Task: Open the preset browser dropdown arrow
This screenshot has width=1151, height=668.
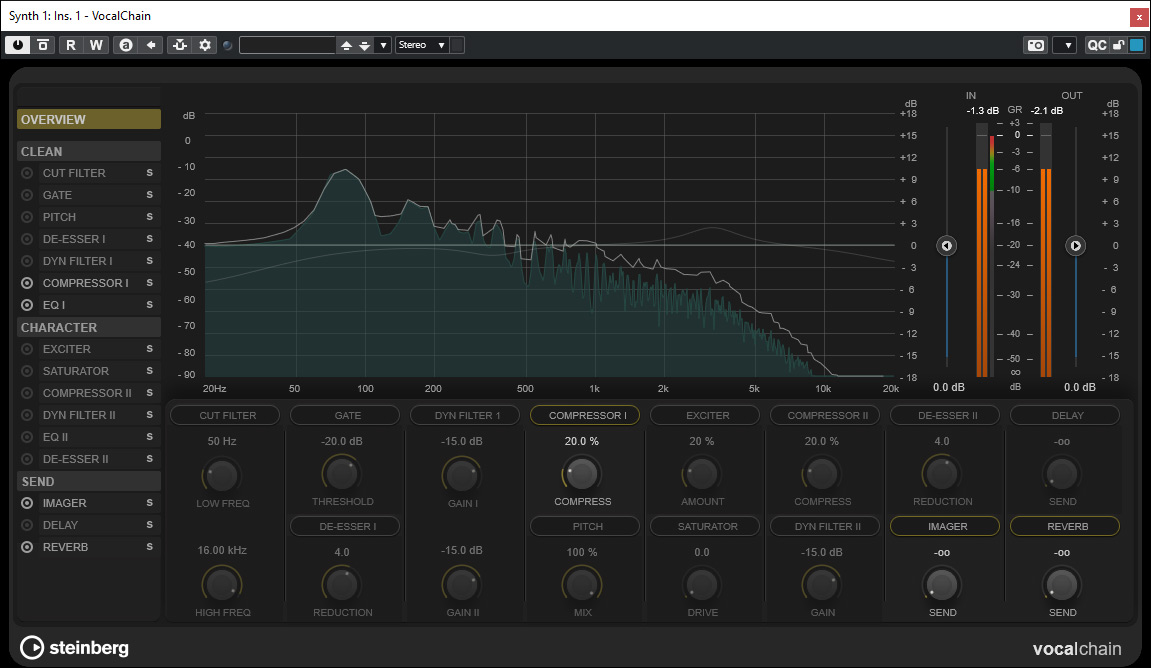Action: click(x=383, y=45)
